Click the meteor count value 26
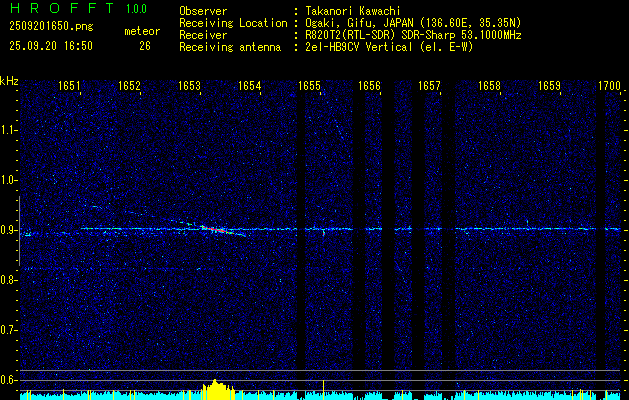Viewport: 629px width, 400px height. 145,46
